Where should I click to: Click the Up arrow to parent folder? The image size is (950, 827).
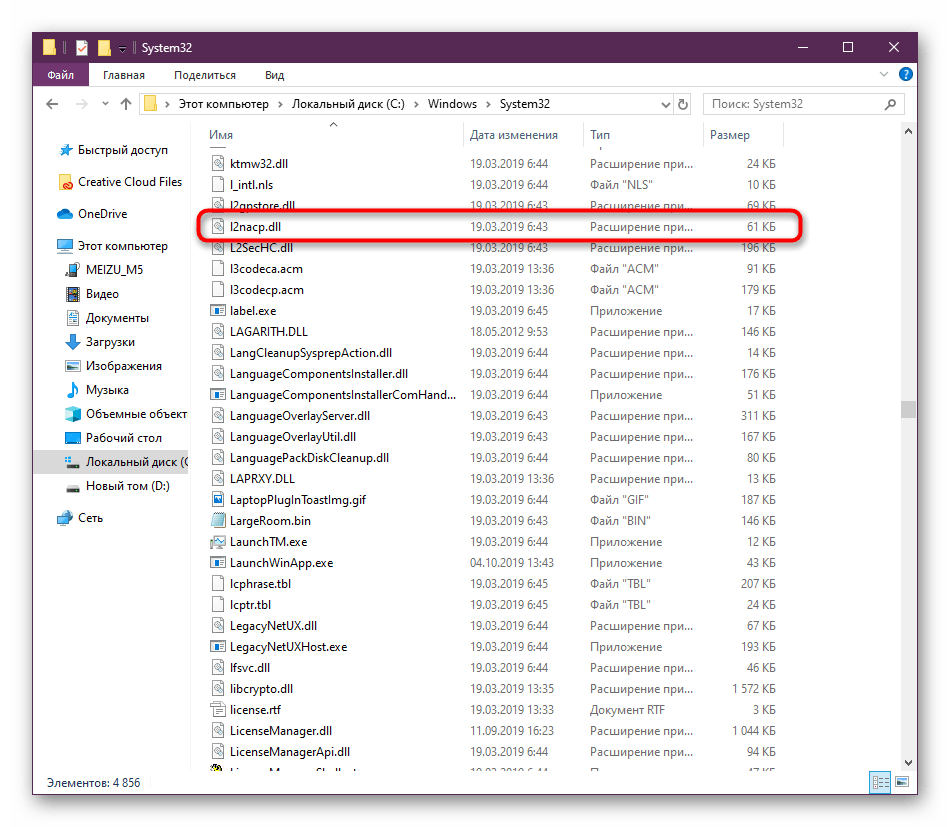point(126,104)
